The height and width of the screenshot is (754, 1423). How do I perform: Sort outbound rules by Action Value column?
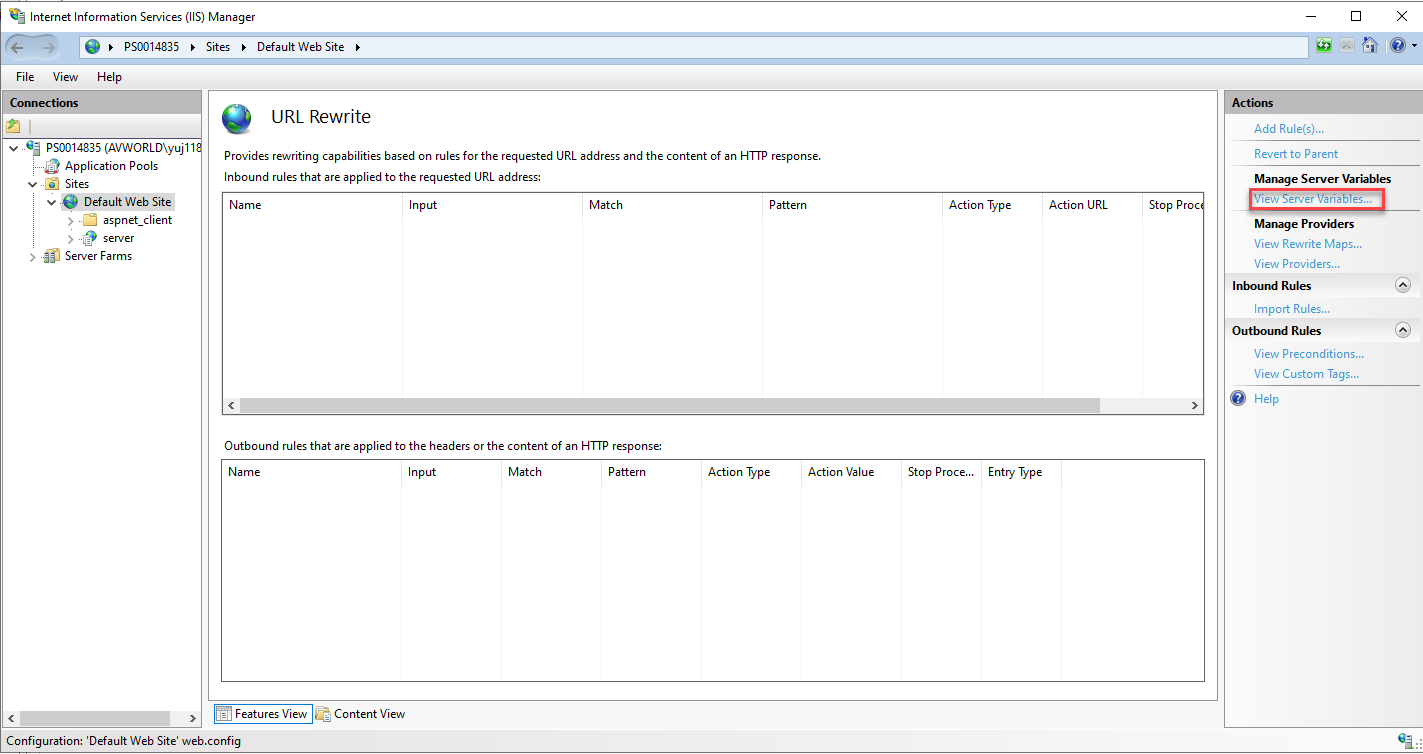(851, 472)
